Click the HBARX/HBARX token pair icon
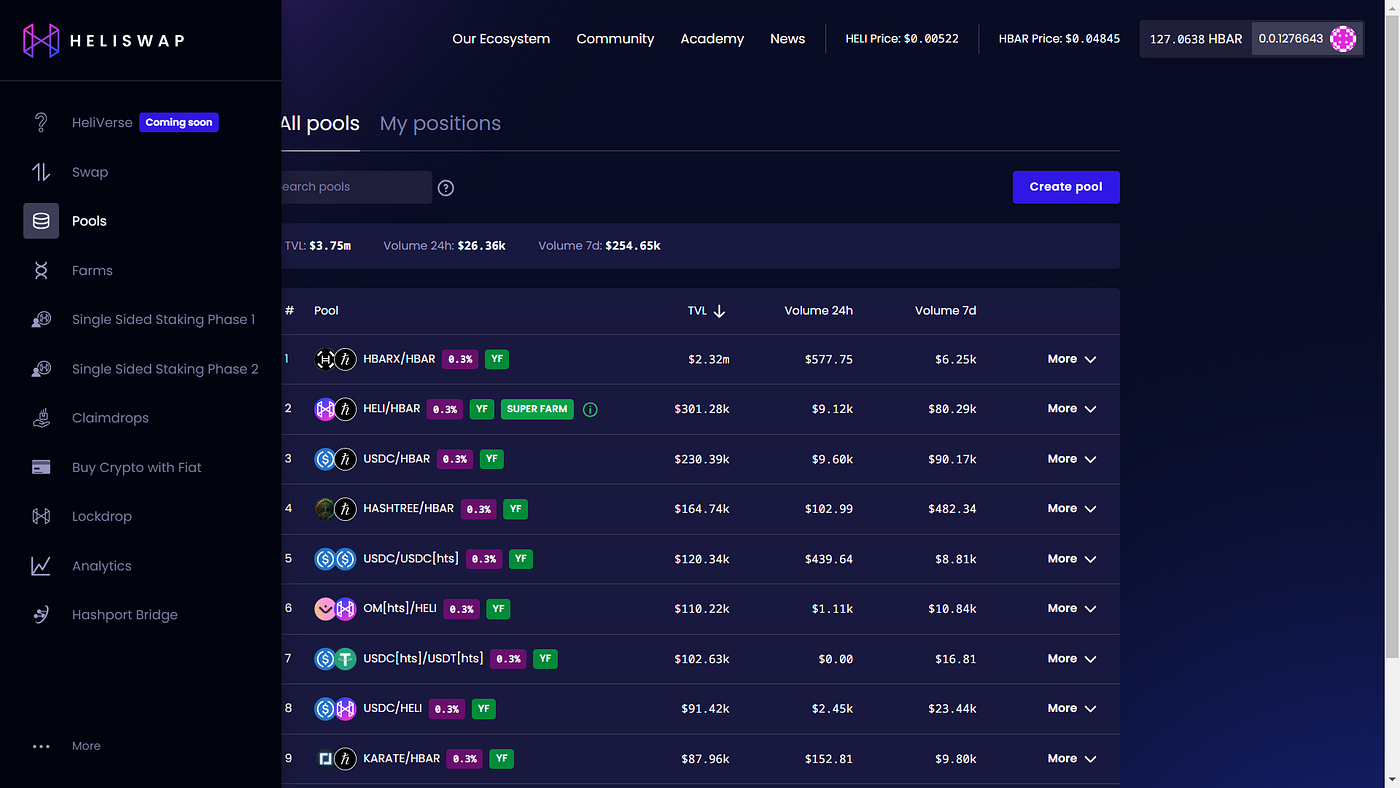The width and height of the screenshot is (1400, 788). pyautogui.click(x=335, y=359)
